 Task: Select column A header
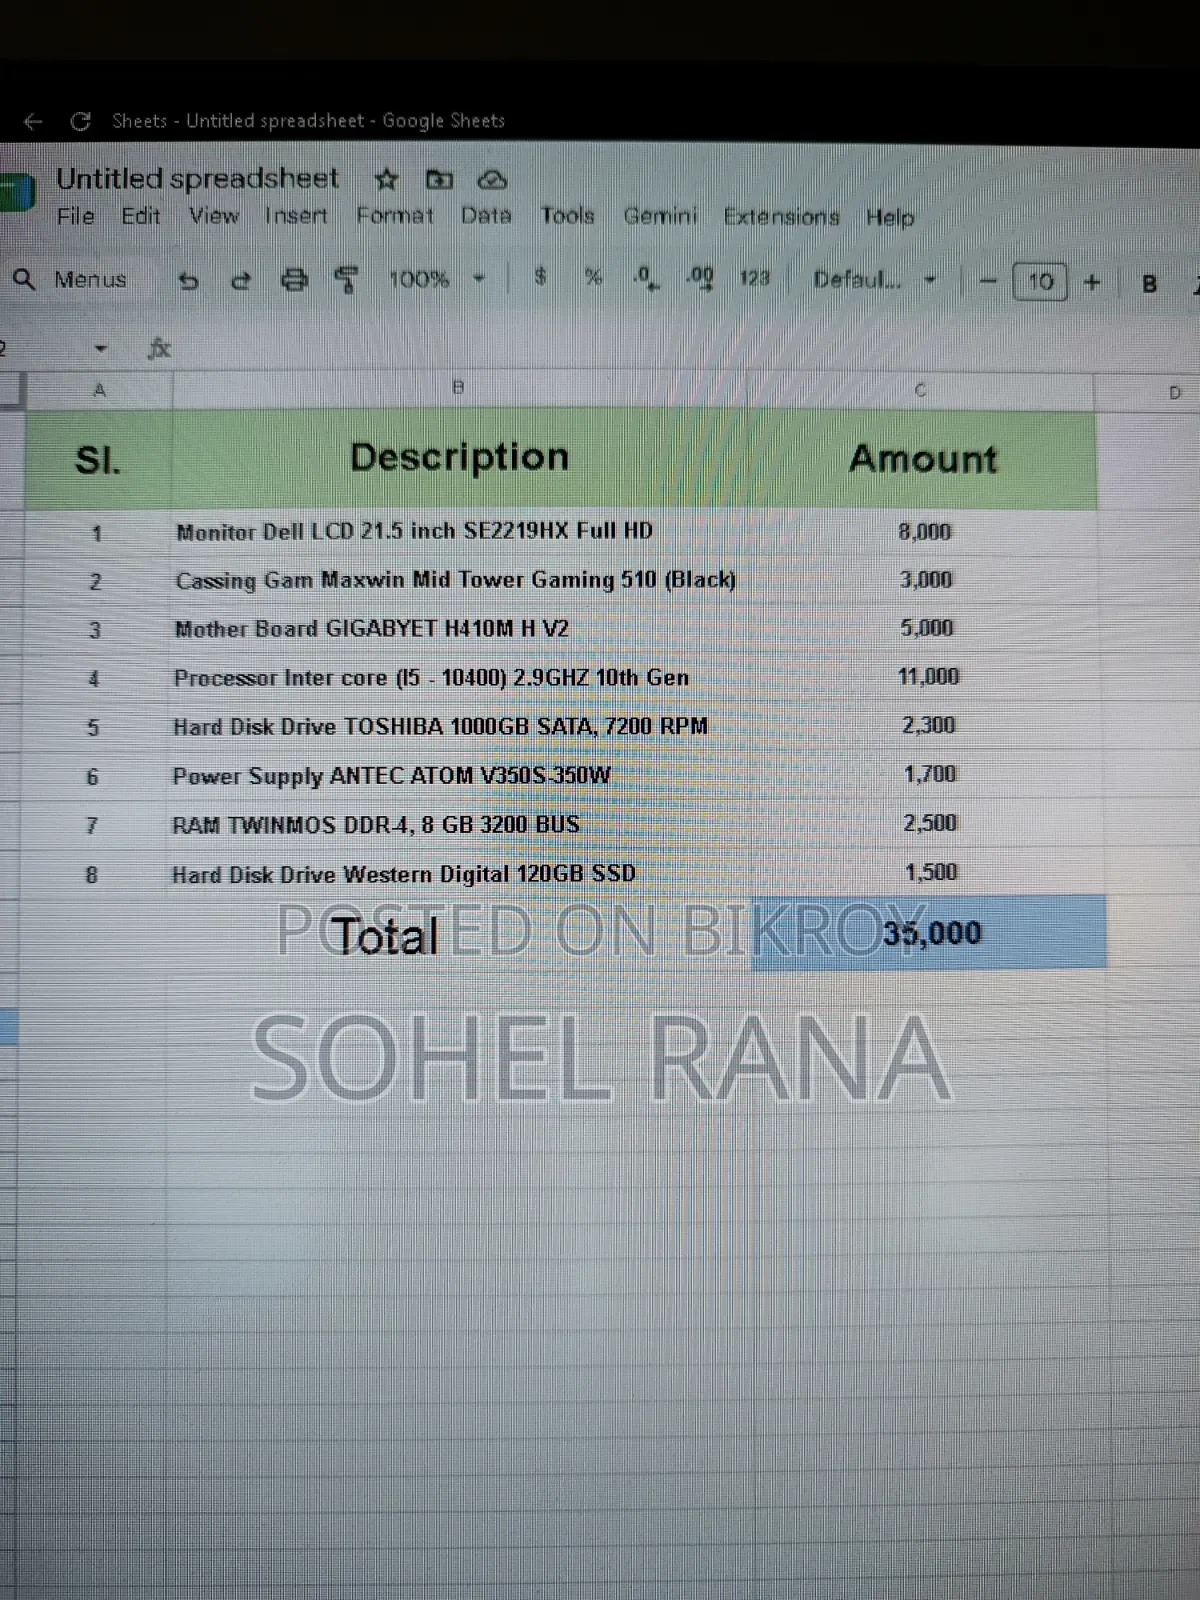coord(99,390)
